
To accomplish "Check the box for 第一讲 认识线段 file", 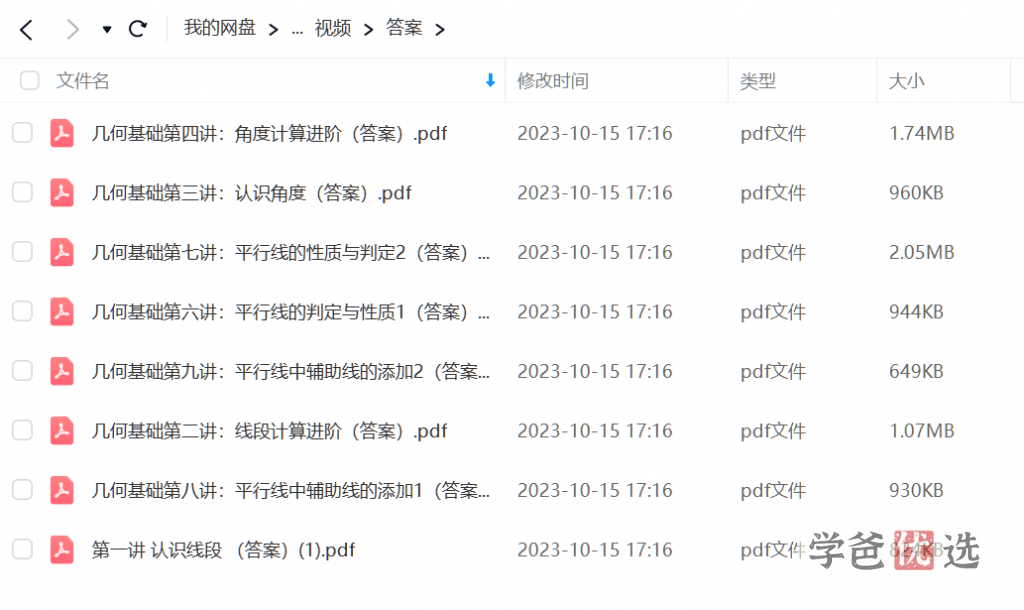I will pos(22,549).
